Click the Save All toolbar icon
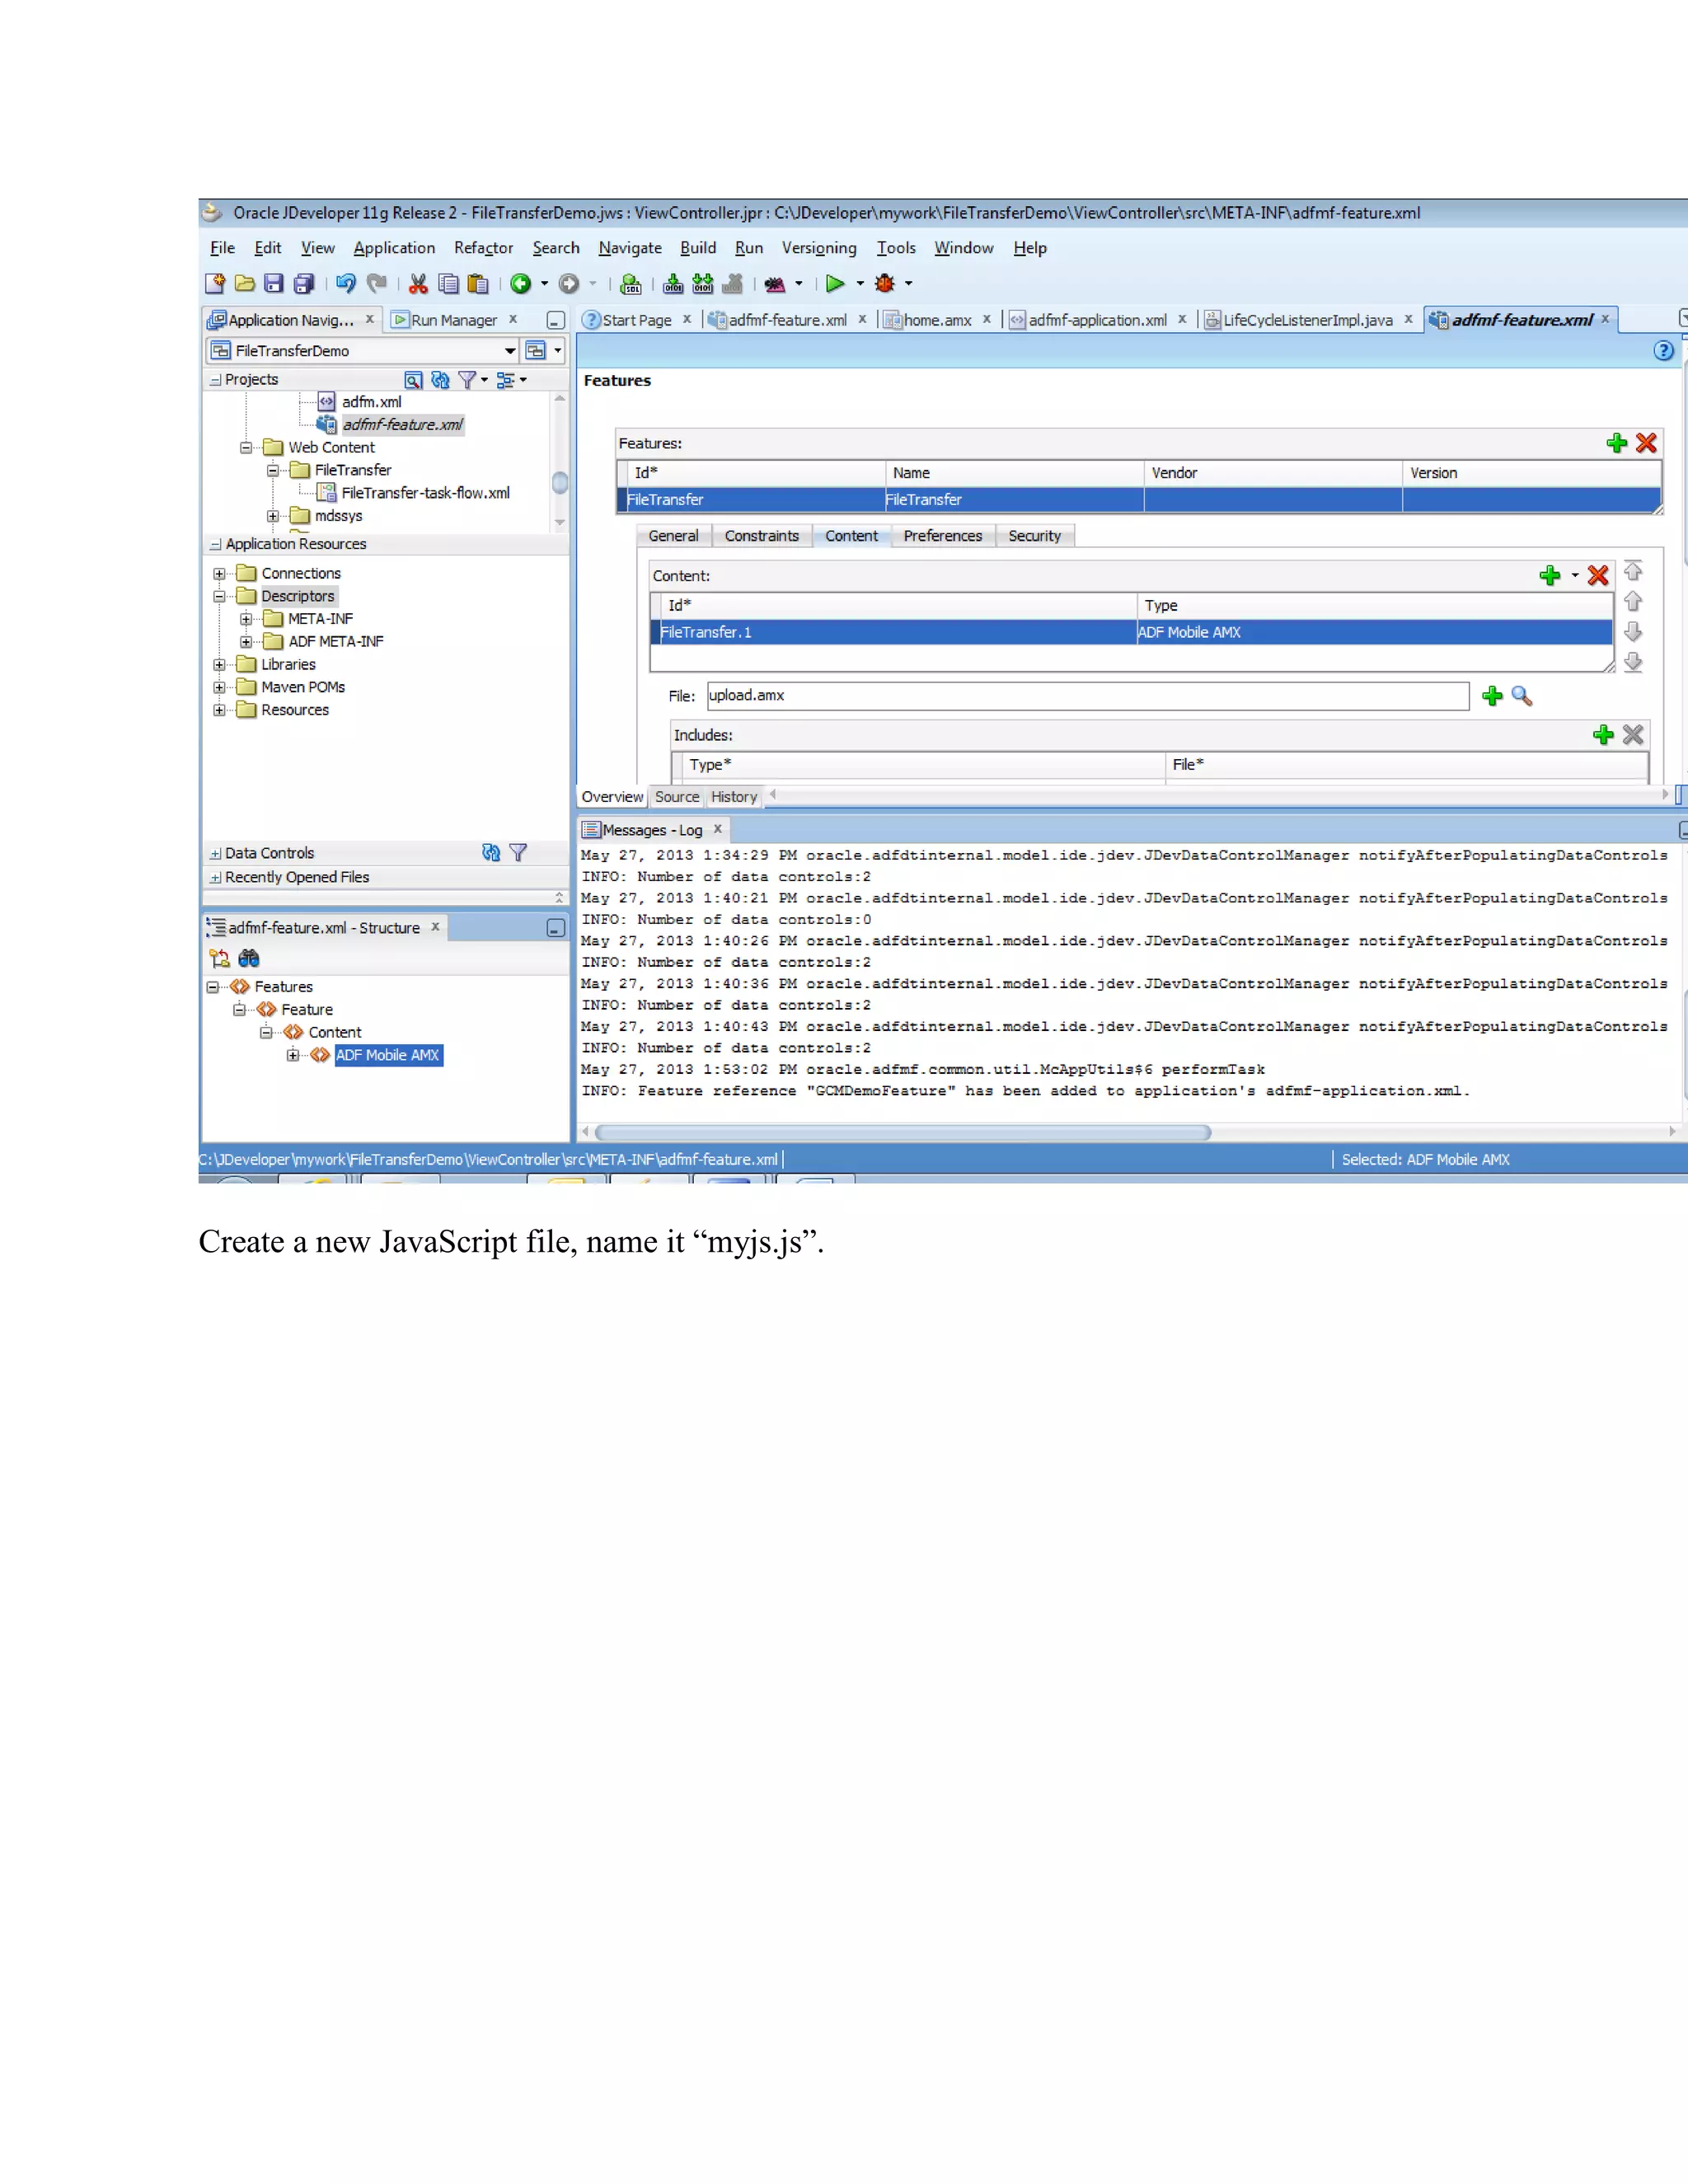 (304, 284)
